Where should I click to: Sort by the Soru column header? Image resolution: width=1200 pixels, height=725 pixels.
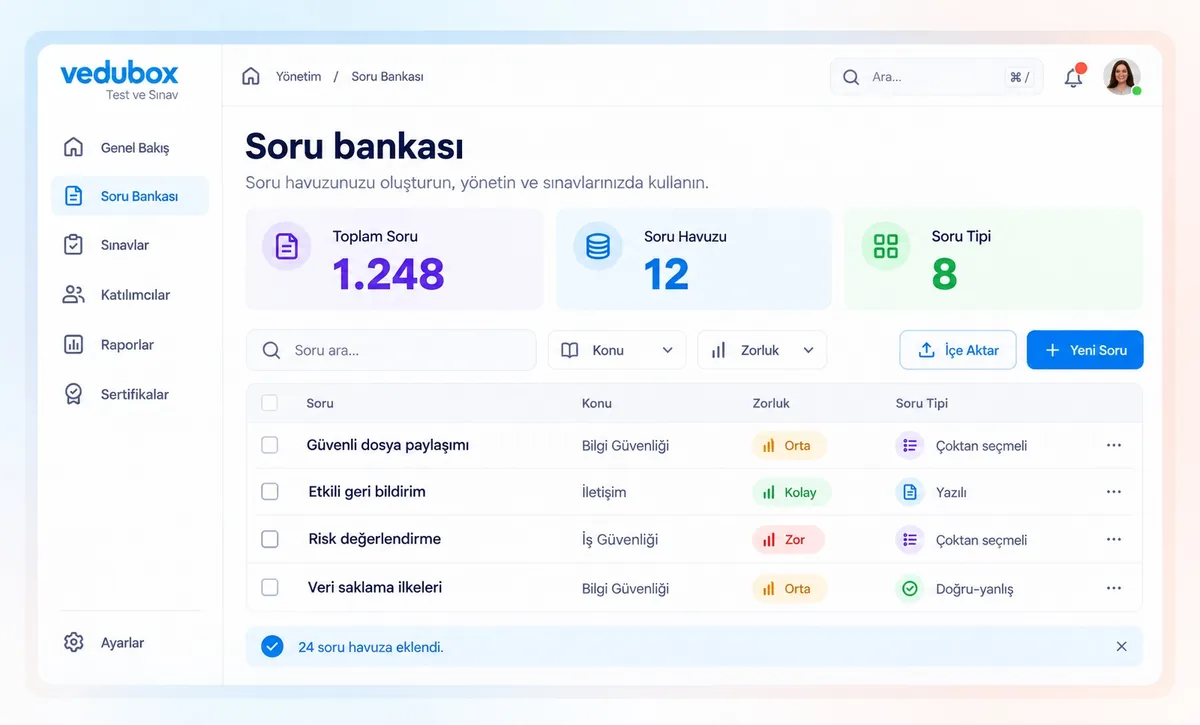click(320, 403)
